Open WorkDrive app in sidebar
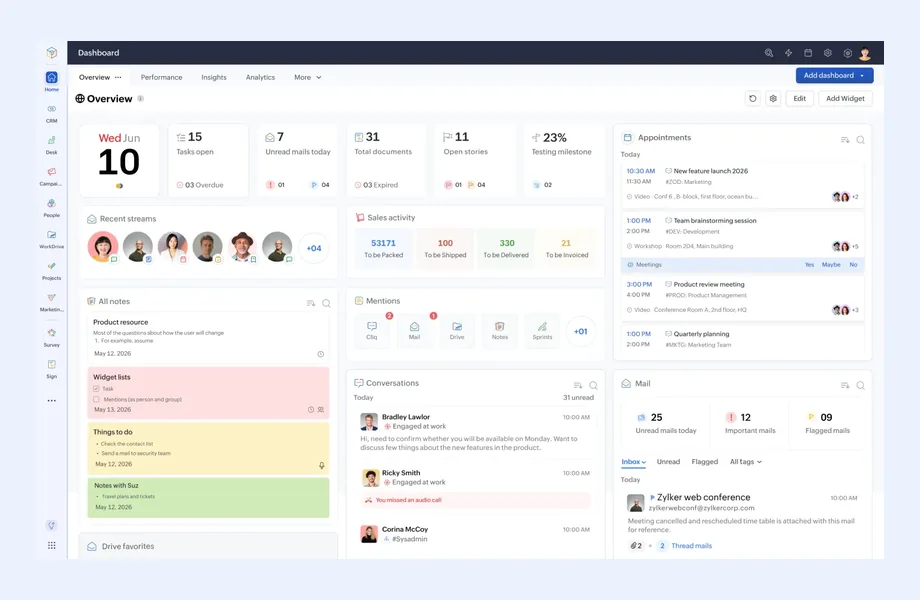 coord(52,235)
